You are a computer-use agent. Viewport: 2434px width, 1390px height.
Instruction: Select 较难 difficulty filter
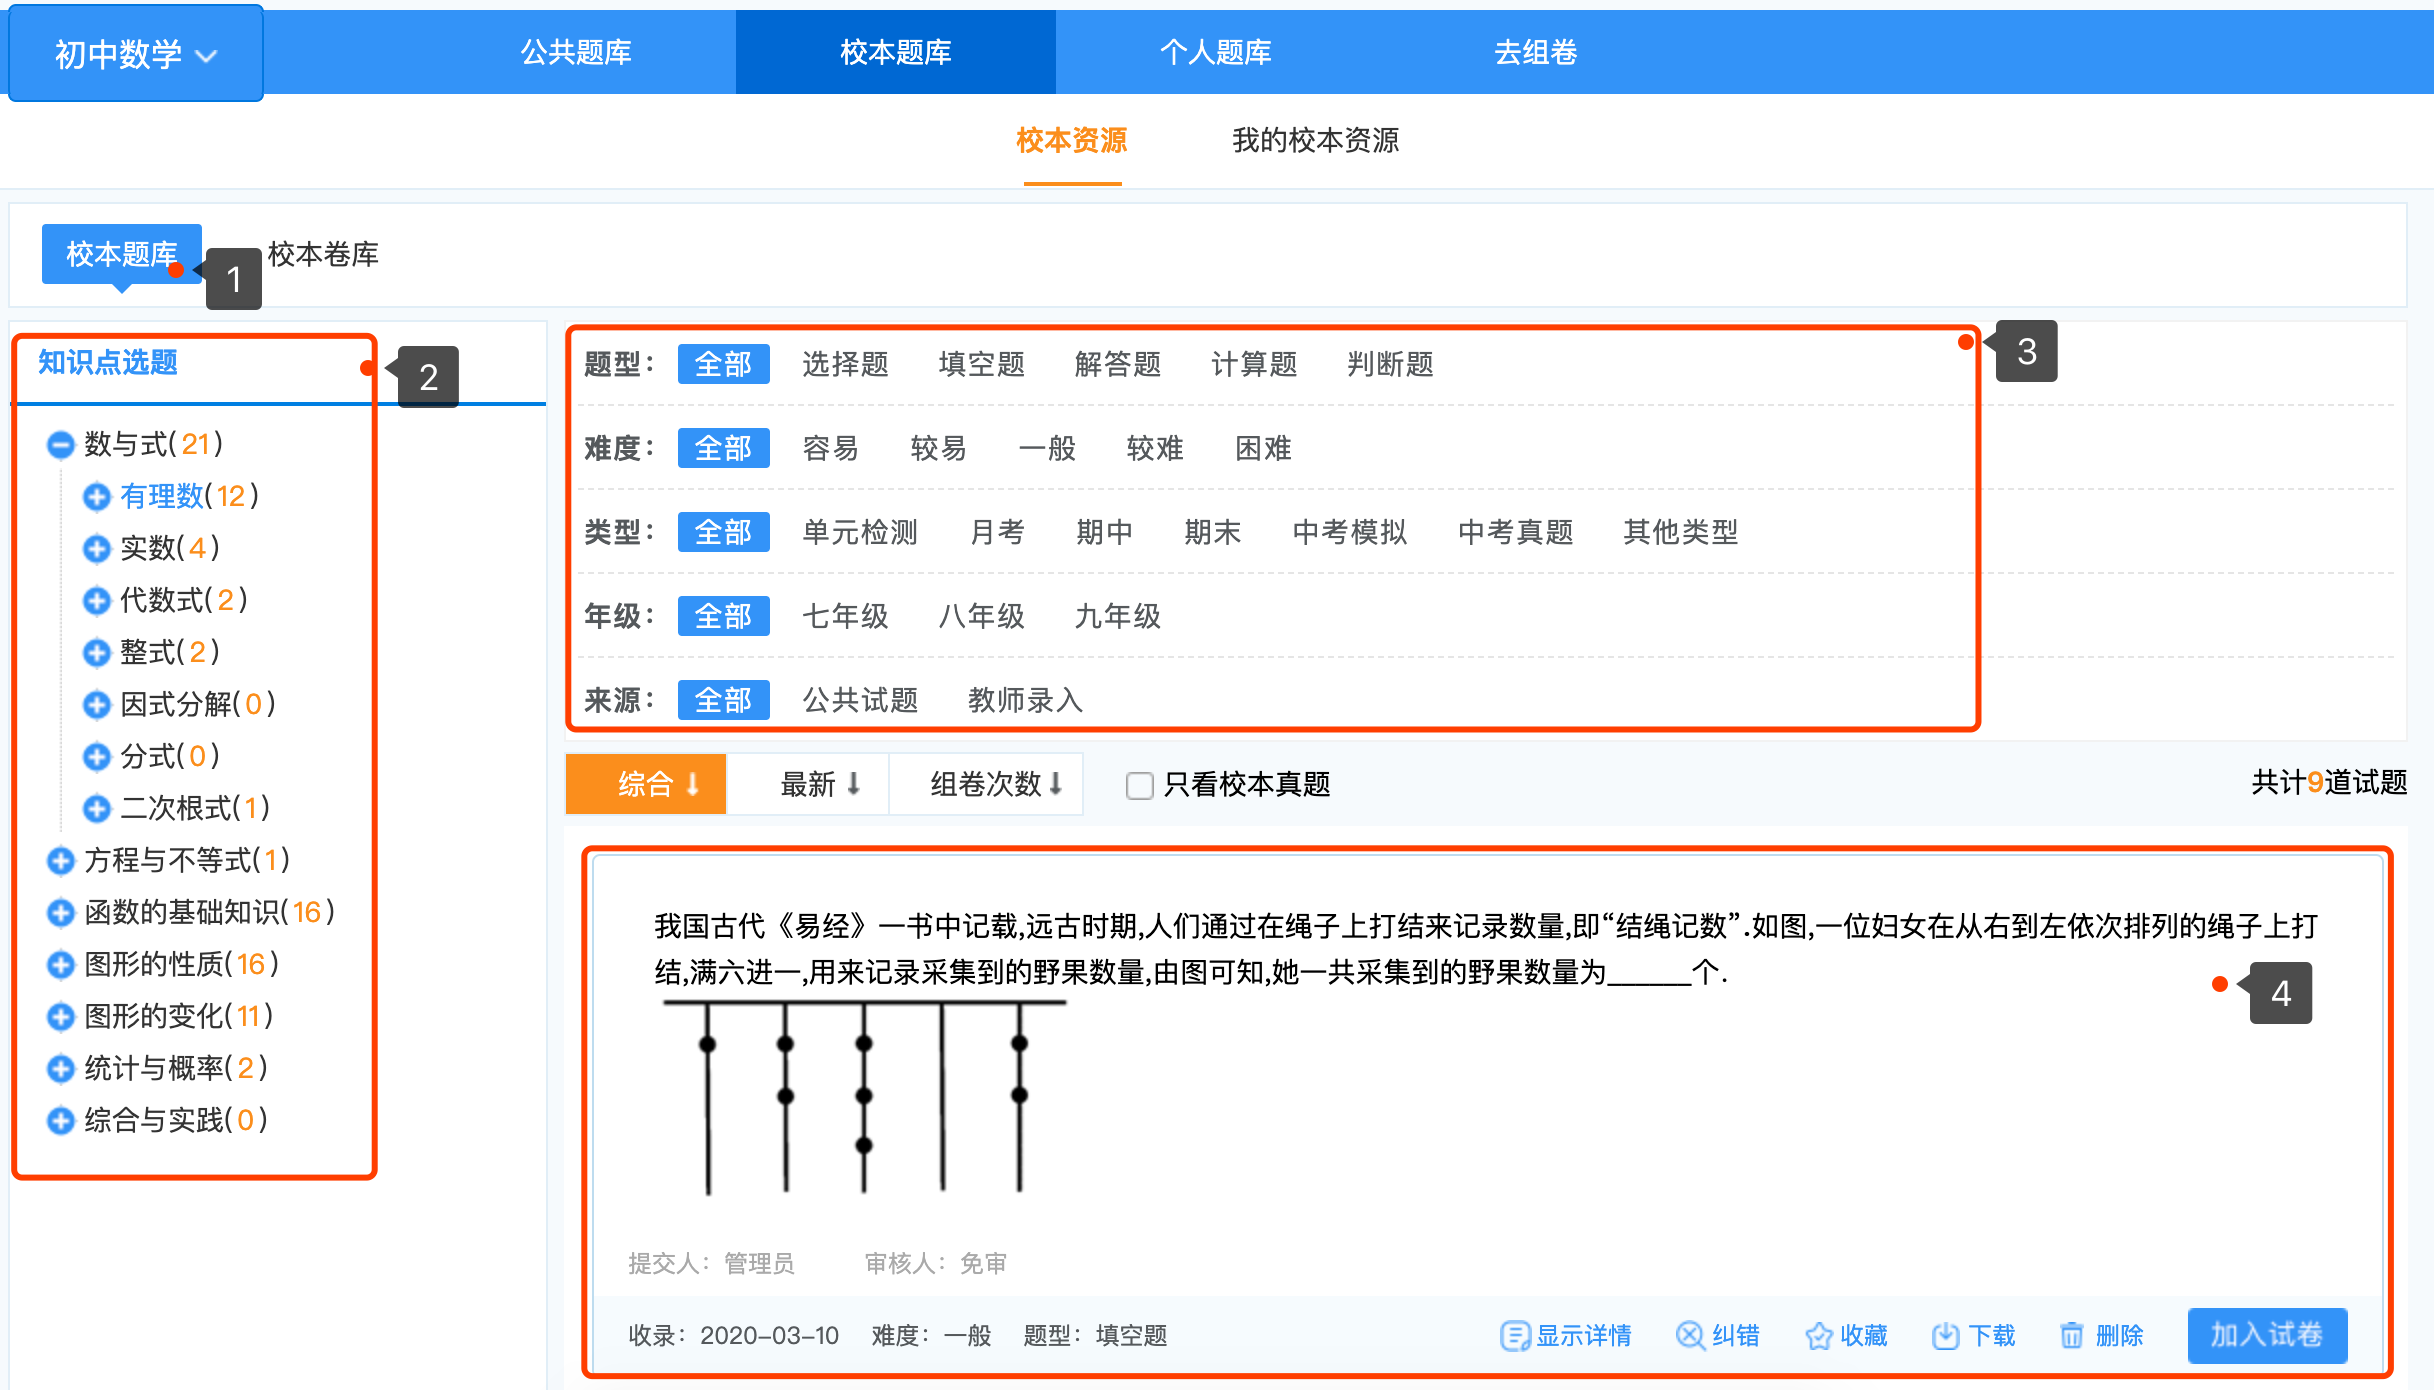(1154, 448)
